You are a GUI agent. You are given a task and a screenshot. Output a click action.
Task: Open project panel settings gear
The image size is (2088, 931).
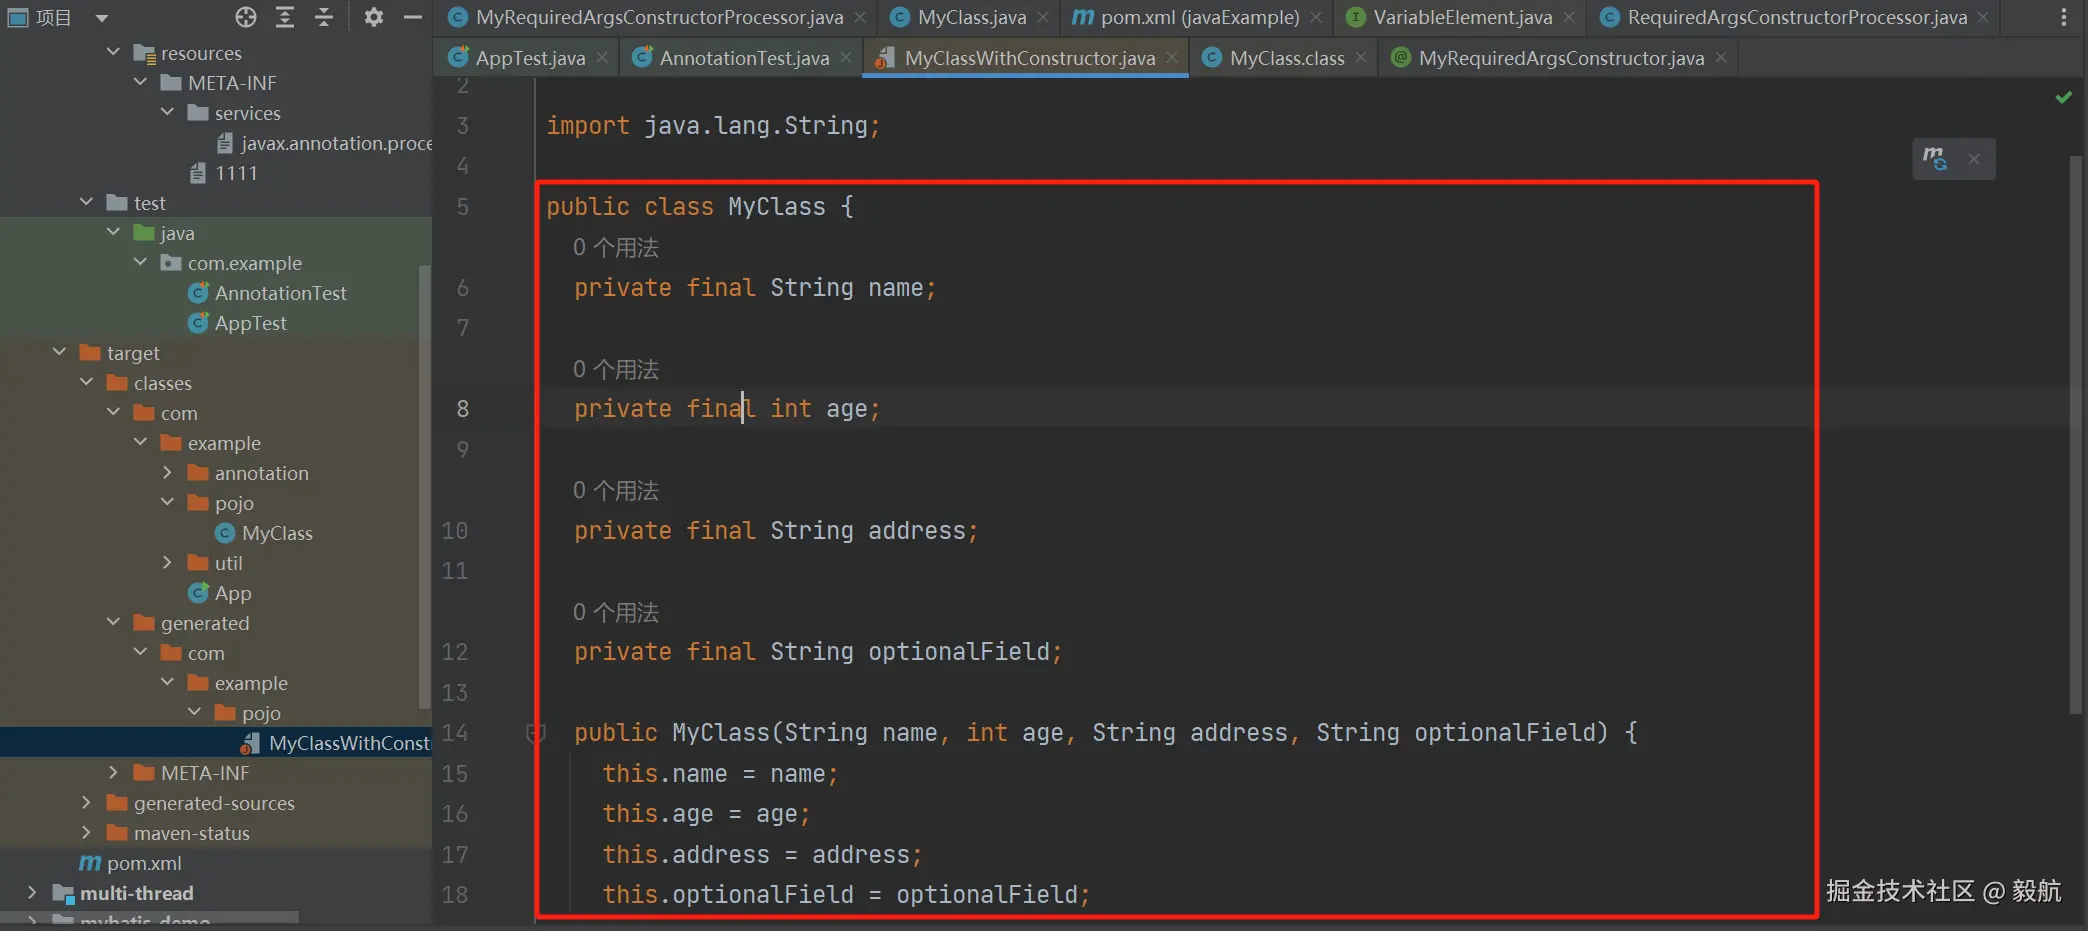[373, 17]
